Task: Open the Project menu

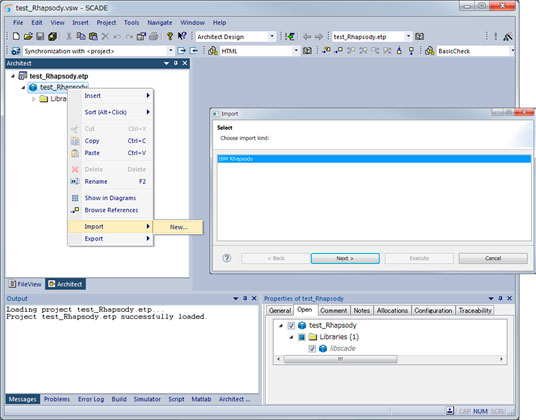Action: [106, 23]
